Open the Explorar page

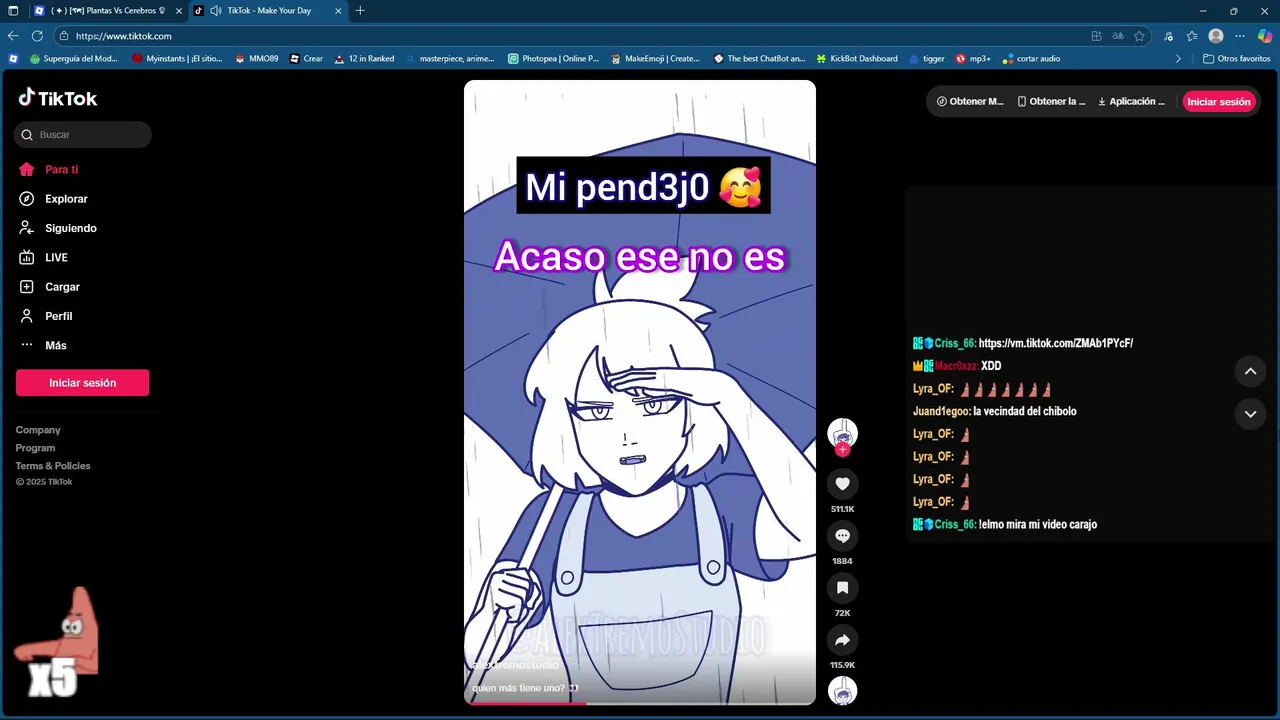click(54, 199)
